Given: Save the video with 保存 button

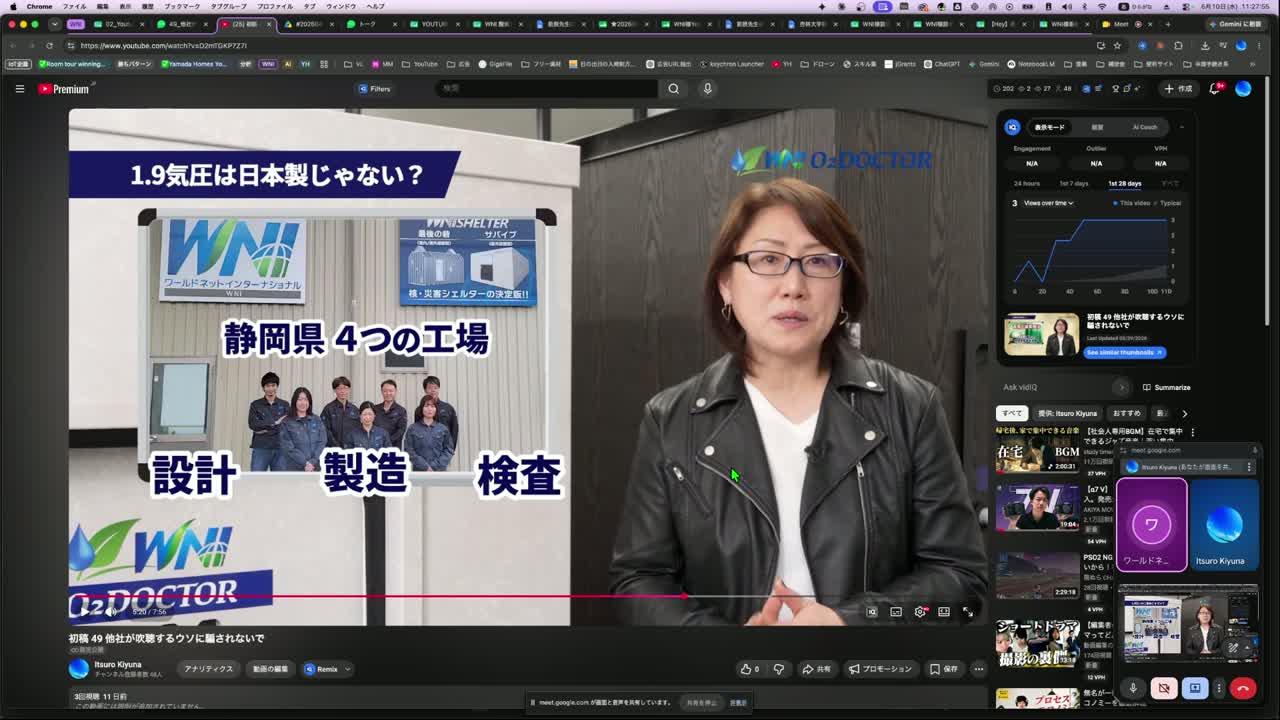Looking at the screenshot, I should tap(943, 669).
